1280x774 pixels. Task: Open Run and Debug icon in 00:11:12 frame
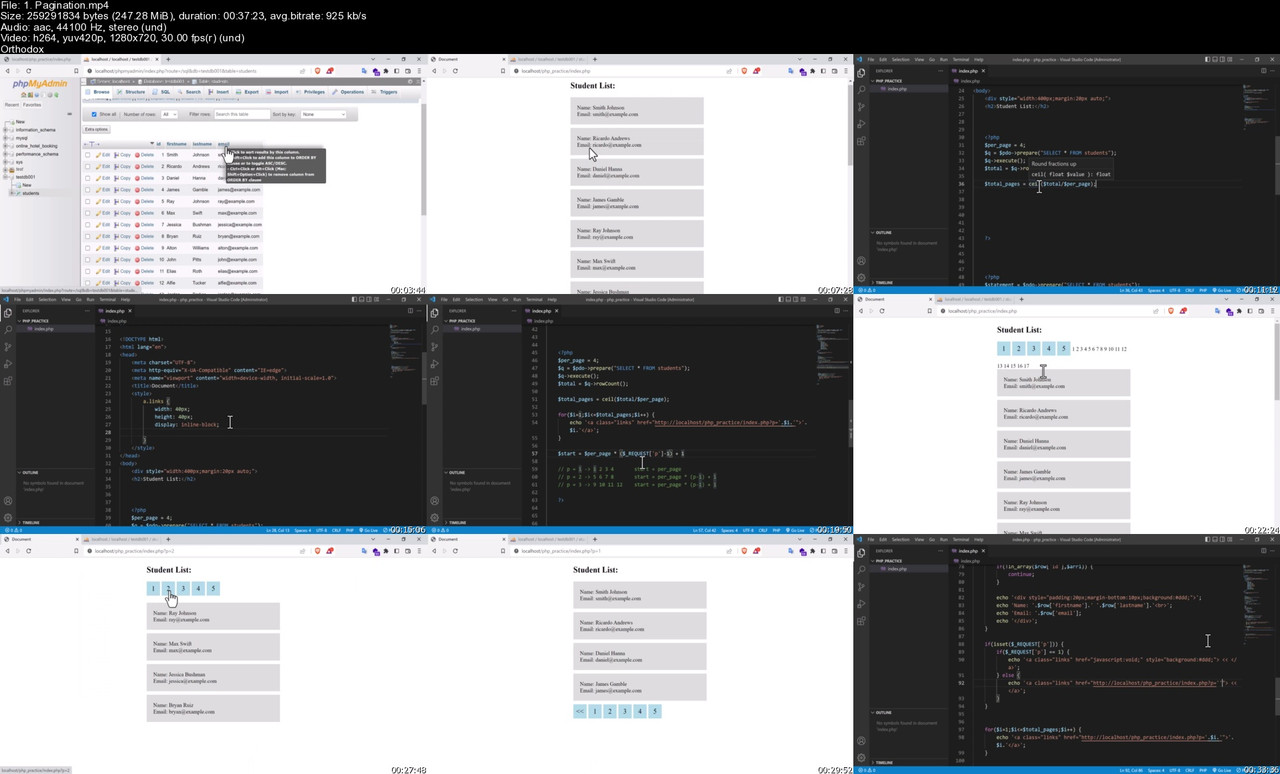click(x=861, y=124)
